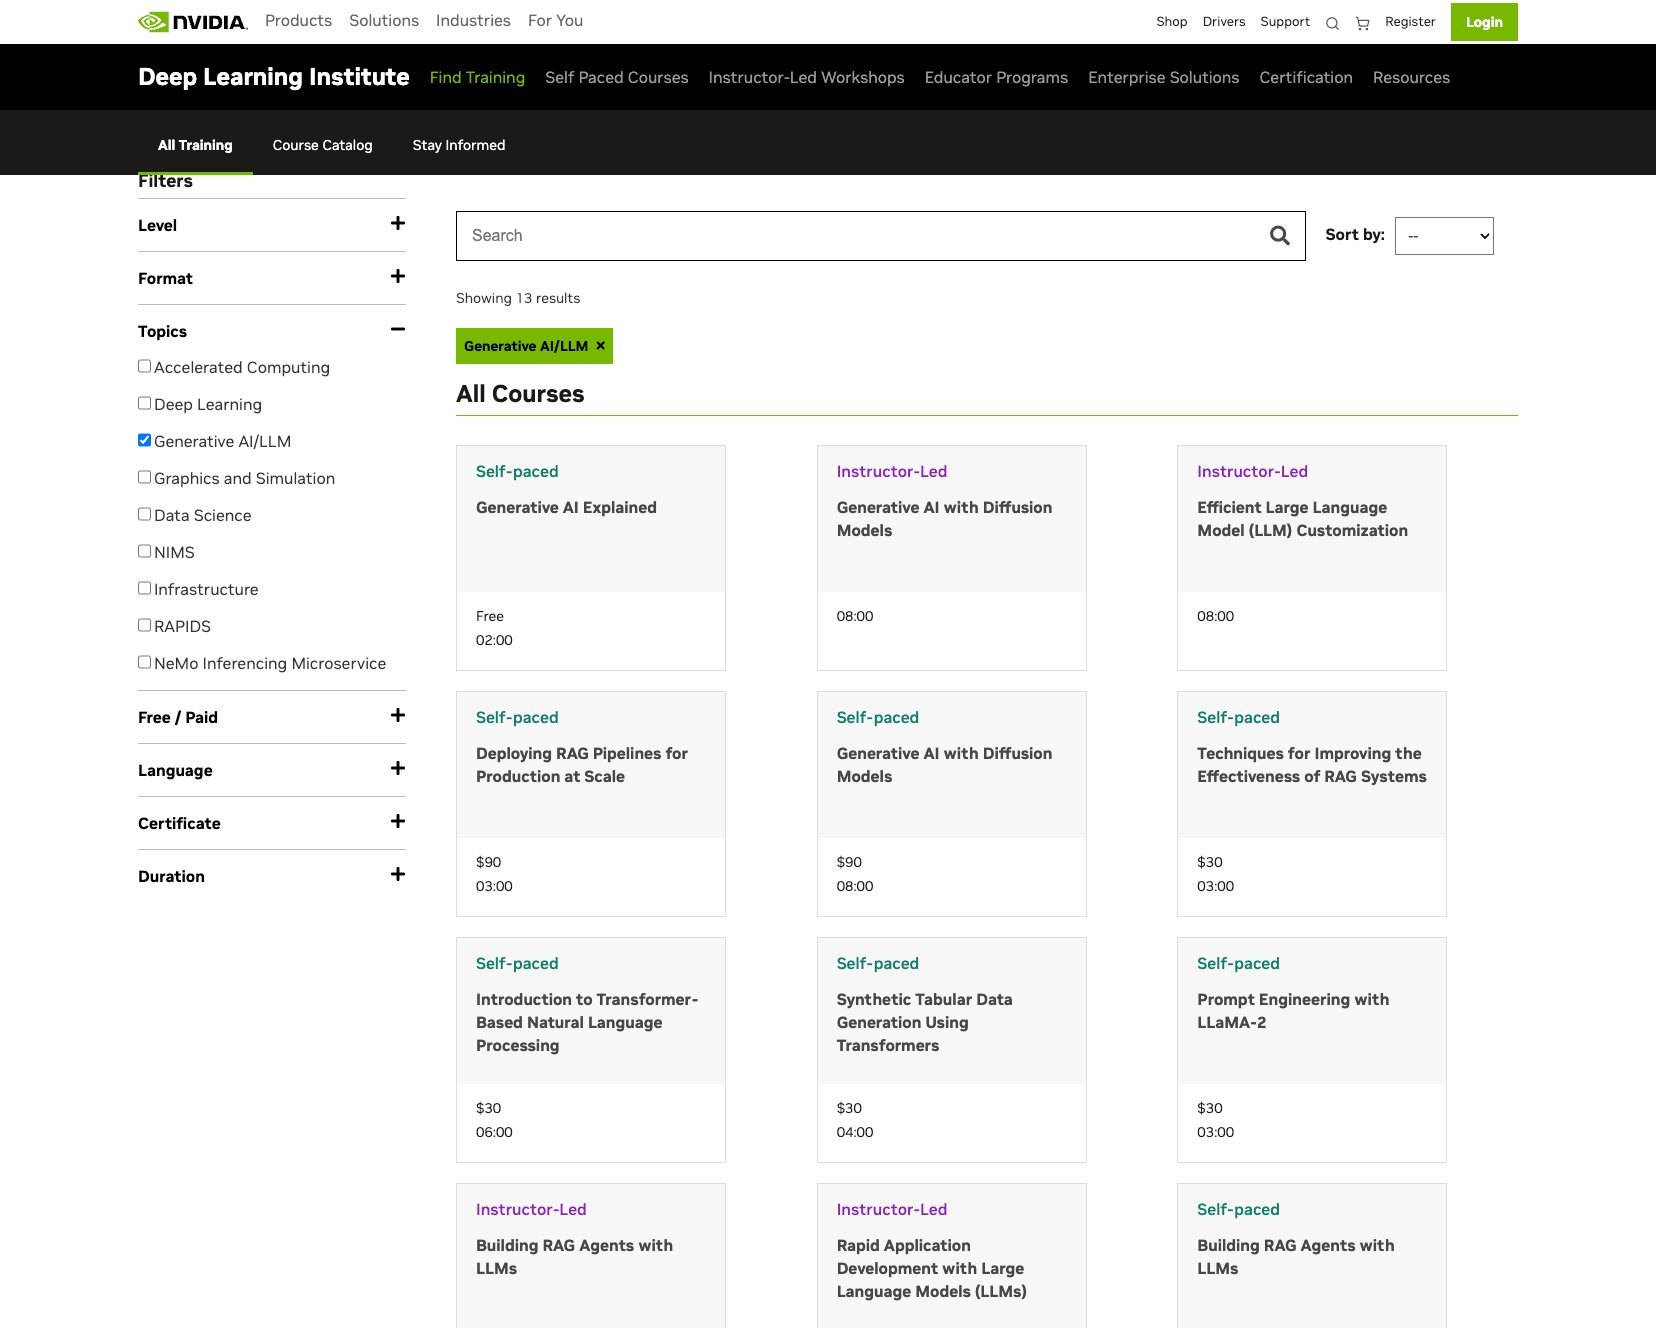Enable the Accelerated Computing checkbox
This screenshot has height=1328, width=1656.
point(145,366)
